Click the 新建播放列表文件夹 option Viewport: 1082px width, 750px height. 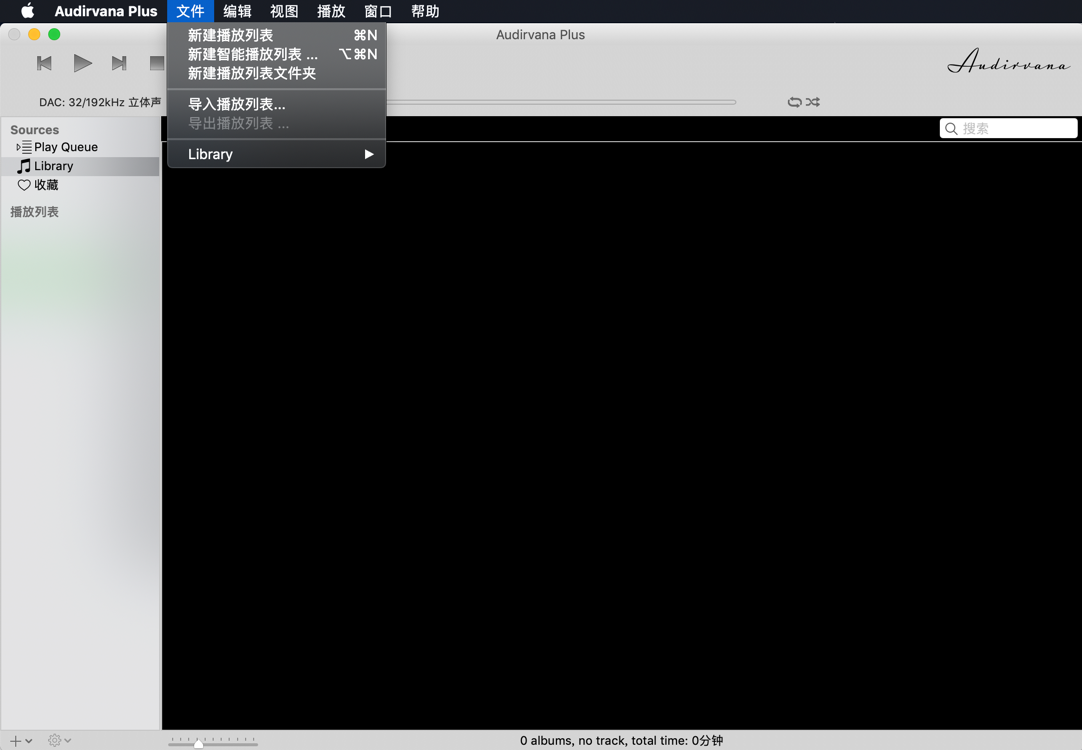pos(253,73)
